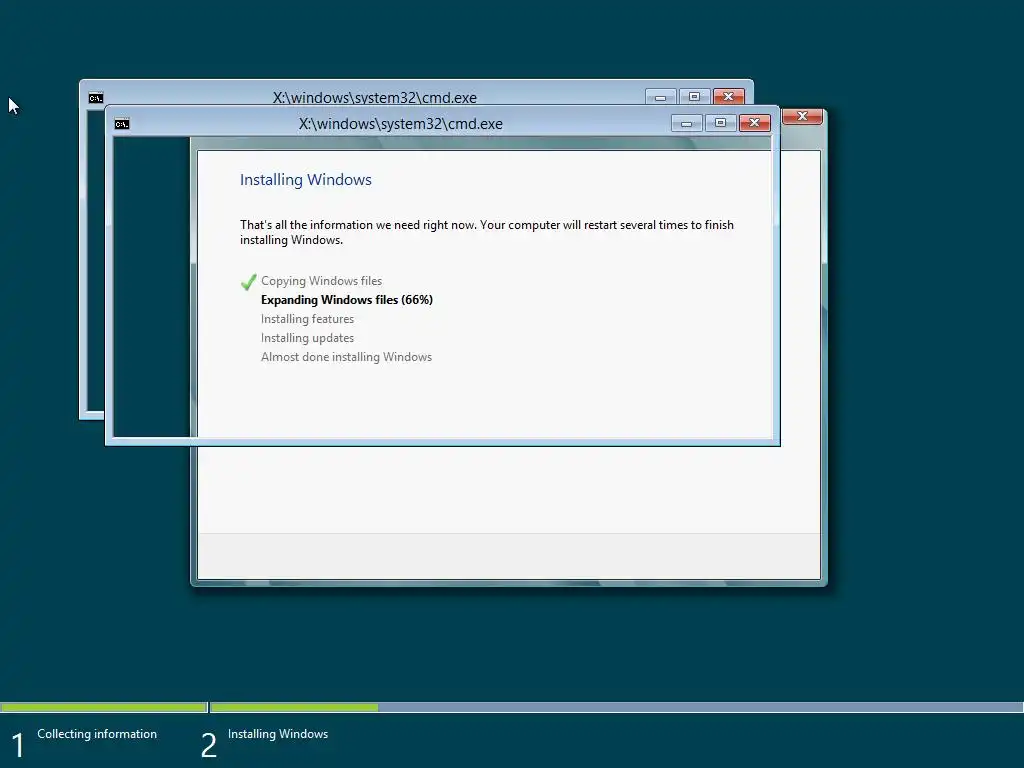Click the front cmd.exe window system icon
The width and height of the screenshot is (1024, 768).
tap(122, 124)
